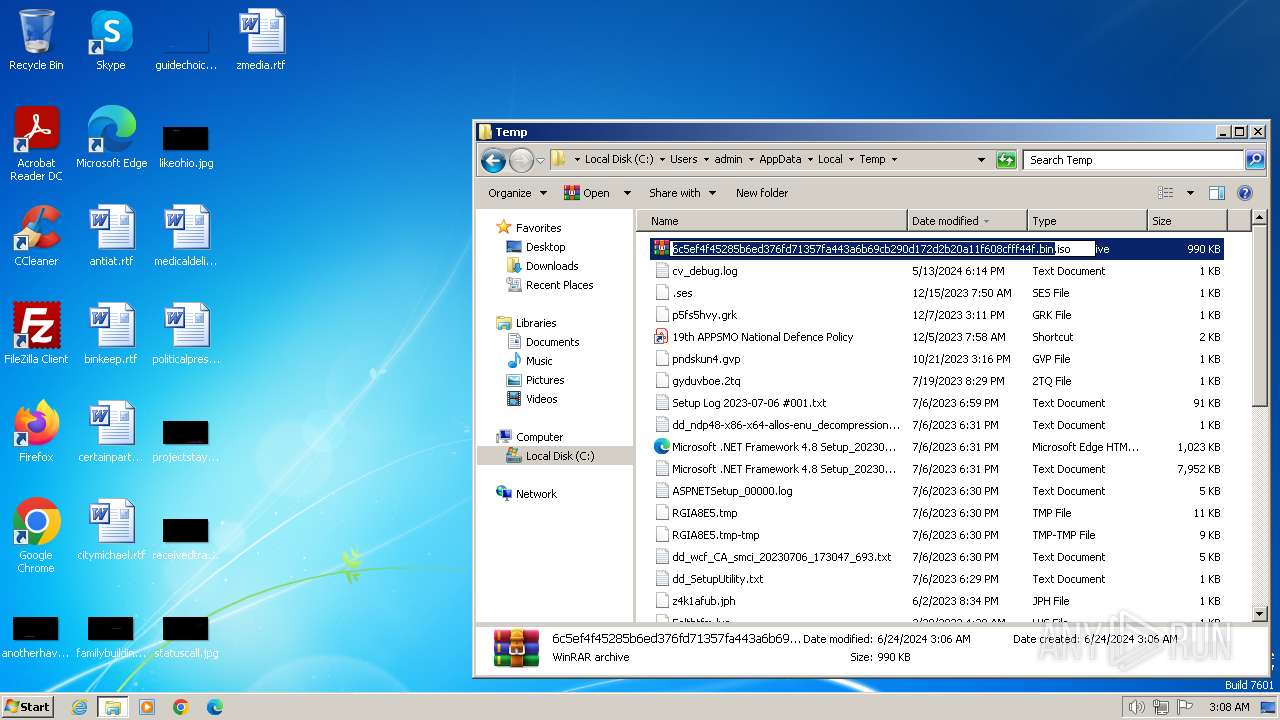
Task: Open the Organize menu
Action: 517,193
